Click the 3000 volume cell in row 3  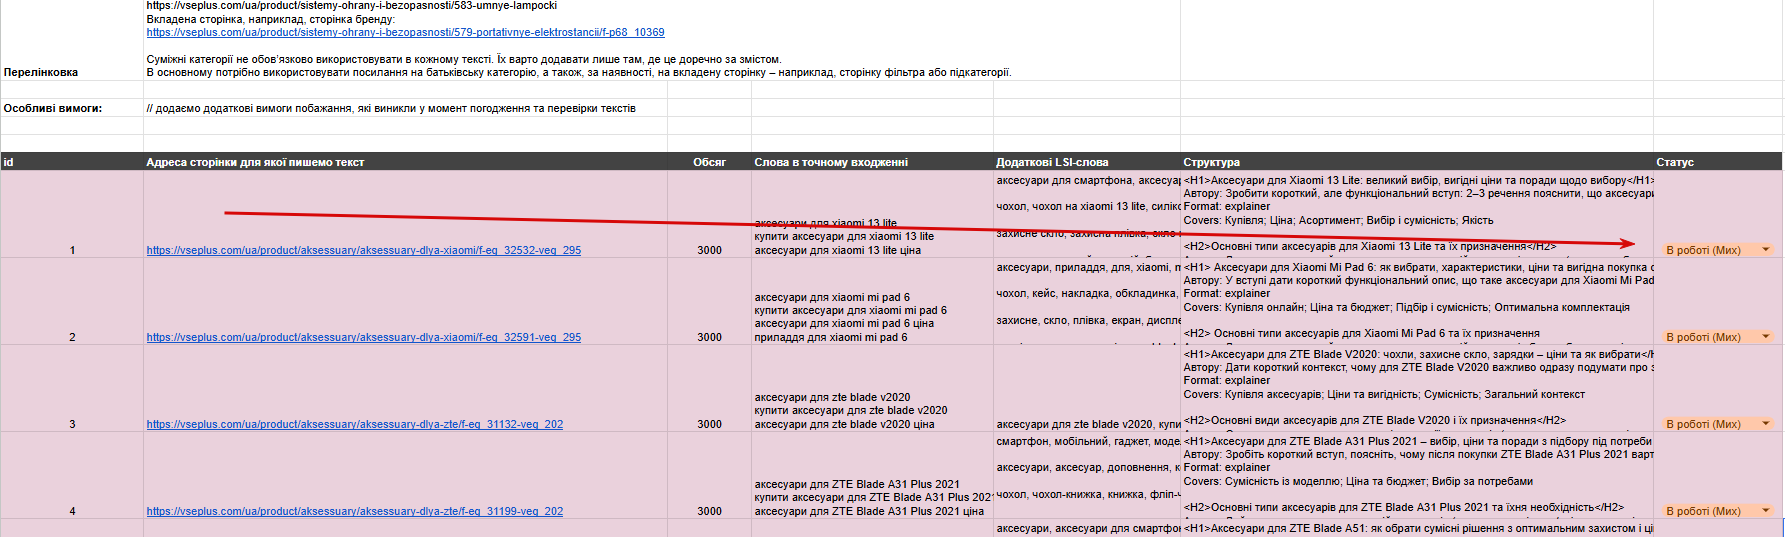(x=709, y=388)
